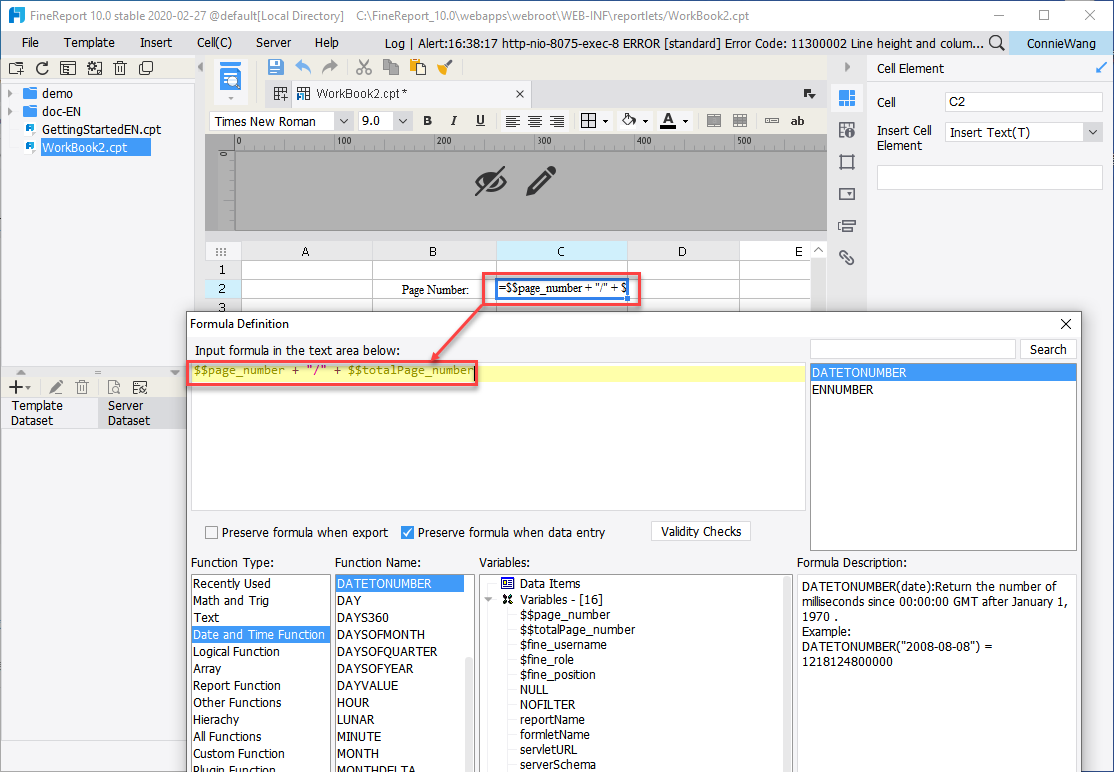The height and width of the screenshot is (772, 1114).
Task: Enable the Preserve formula when export checkbox
Action: 210,532
